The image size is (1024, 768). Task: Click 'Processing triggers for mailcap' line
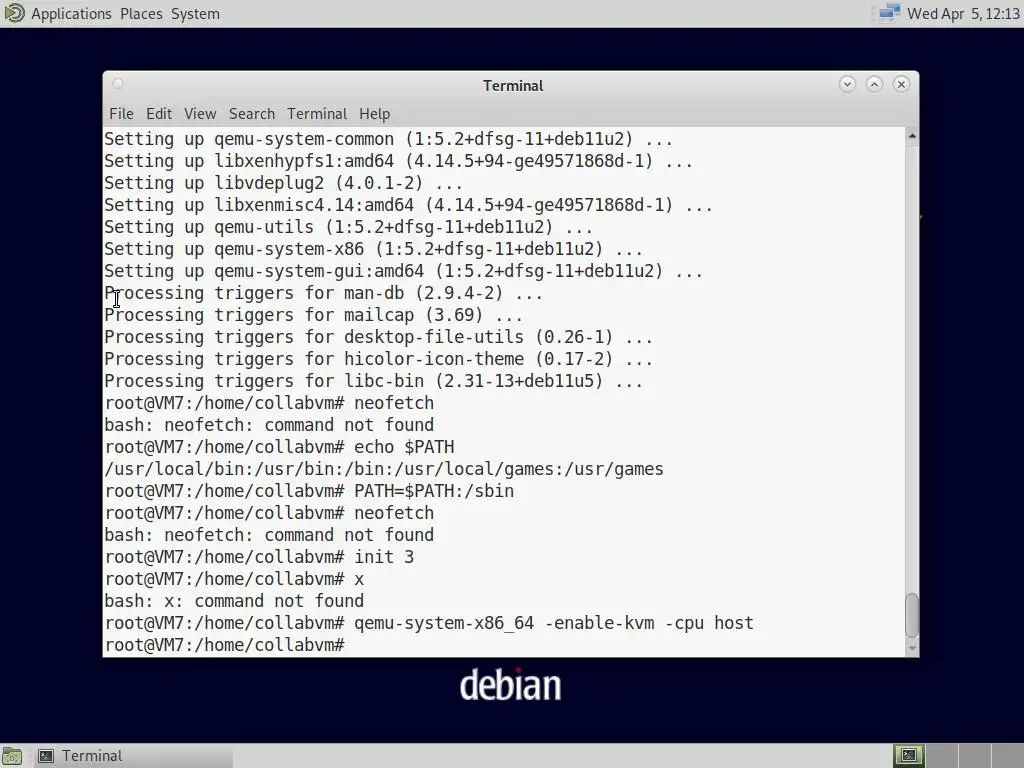[x=313, y=315]
